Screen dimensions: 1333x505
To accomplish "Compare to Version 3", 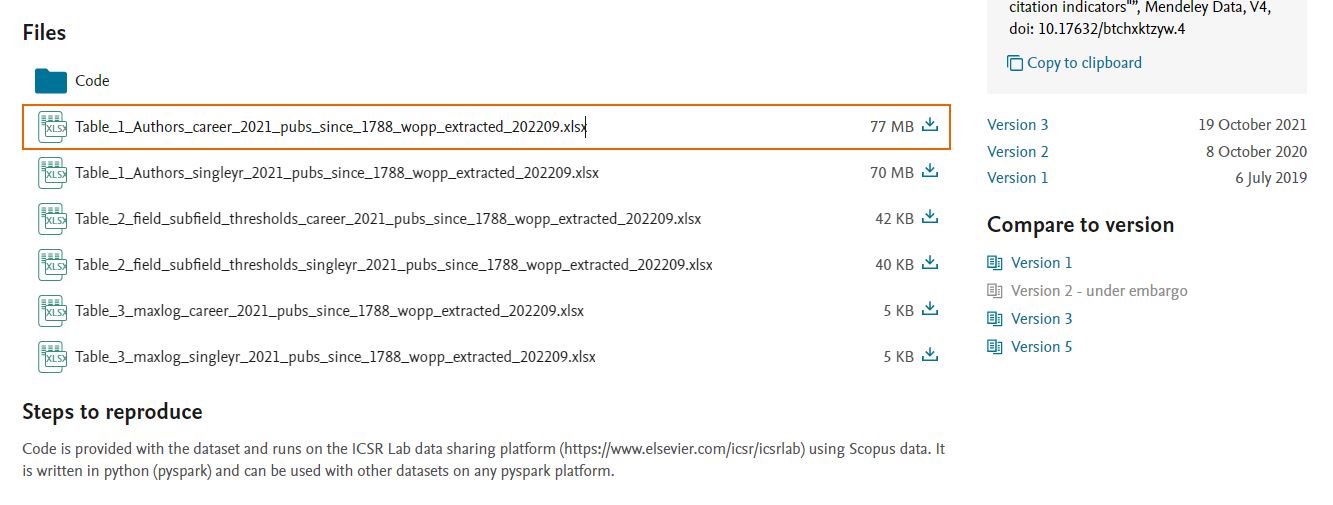I will click(x=1041, y=319).
